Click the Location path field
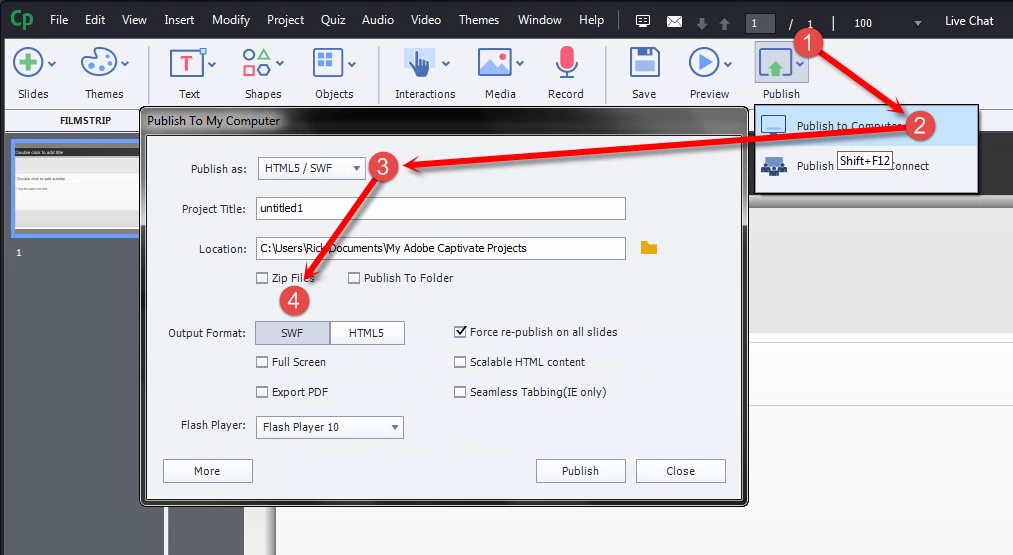The height and width of the screenshot is (555, 1013). [441, 249]
